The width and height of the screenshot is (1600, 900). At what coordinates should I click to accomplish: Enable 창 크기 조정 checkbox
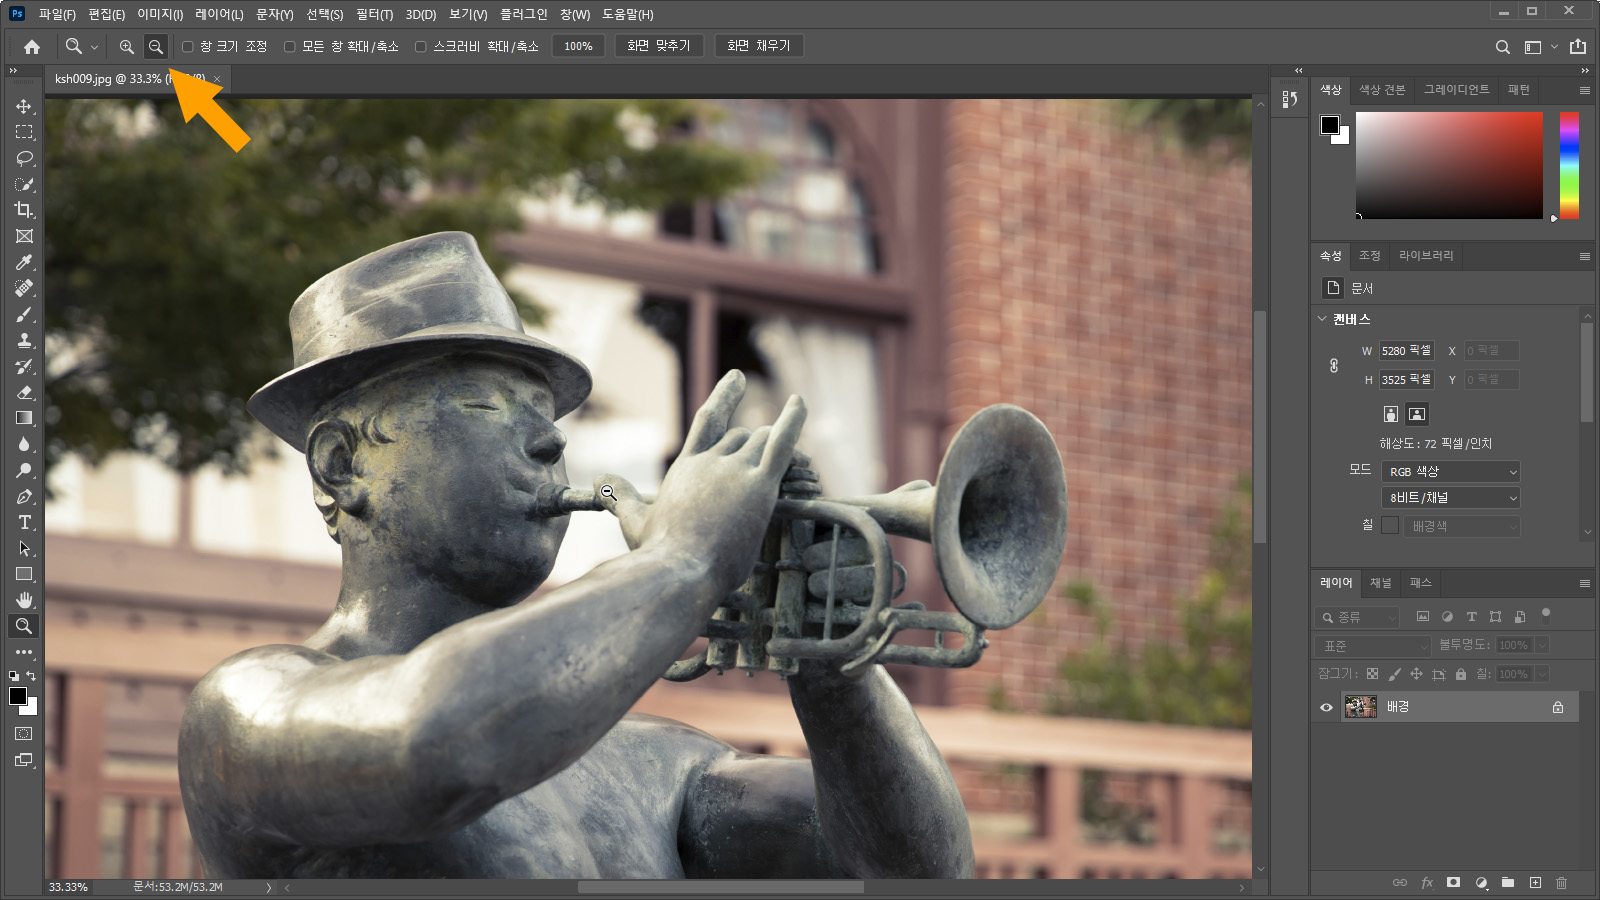point(187,46)
